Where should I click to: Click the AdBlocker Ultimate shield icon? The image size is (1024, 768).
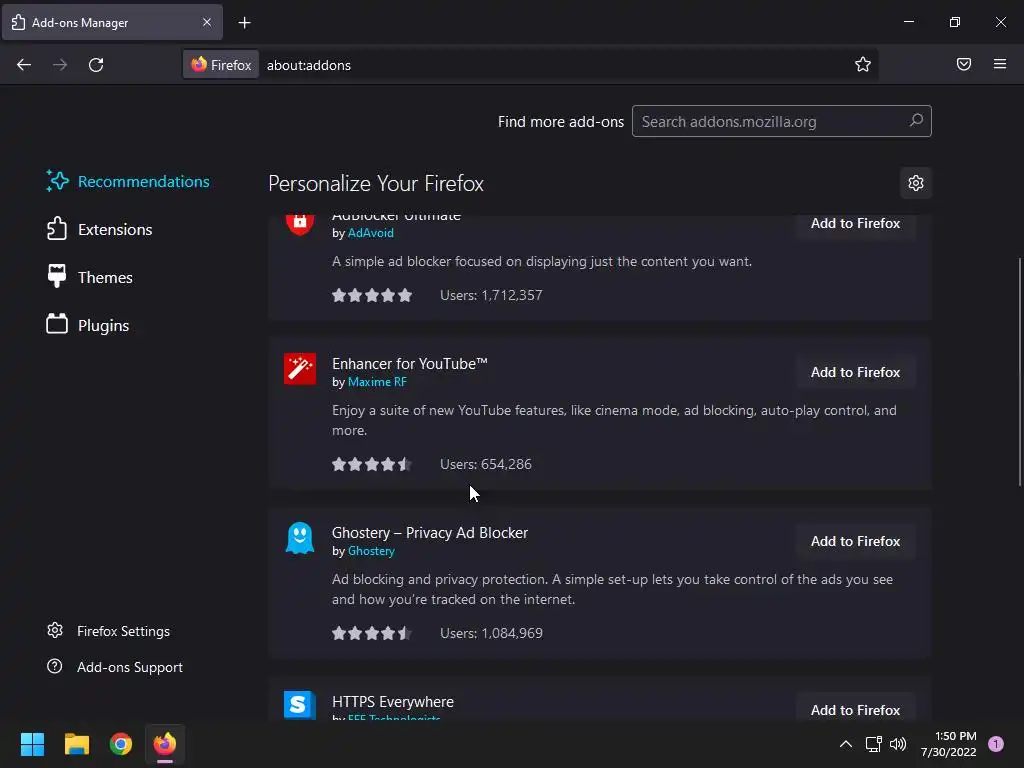300,224
